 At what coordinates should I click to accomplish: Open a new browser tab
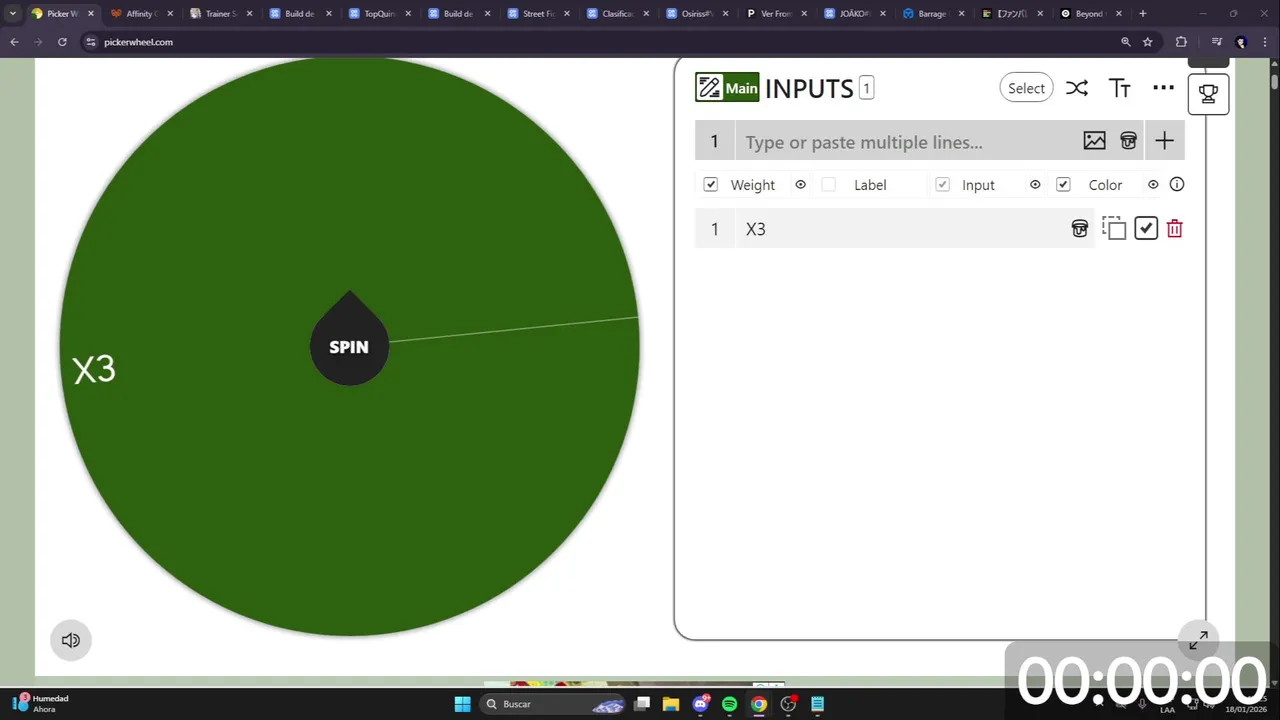[x=1143, y=14]
